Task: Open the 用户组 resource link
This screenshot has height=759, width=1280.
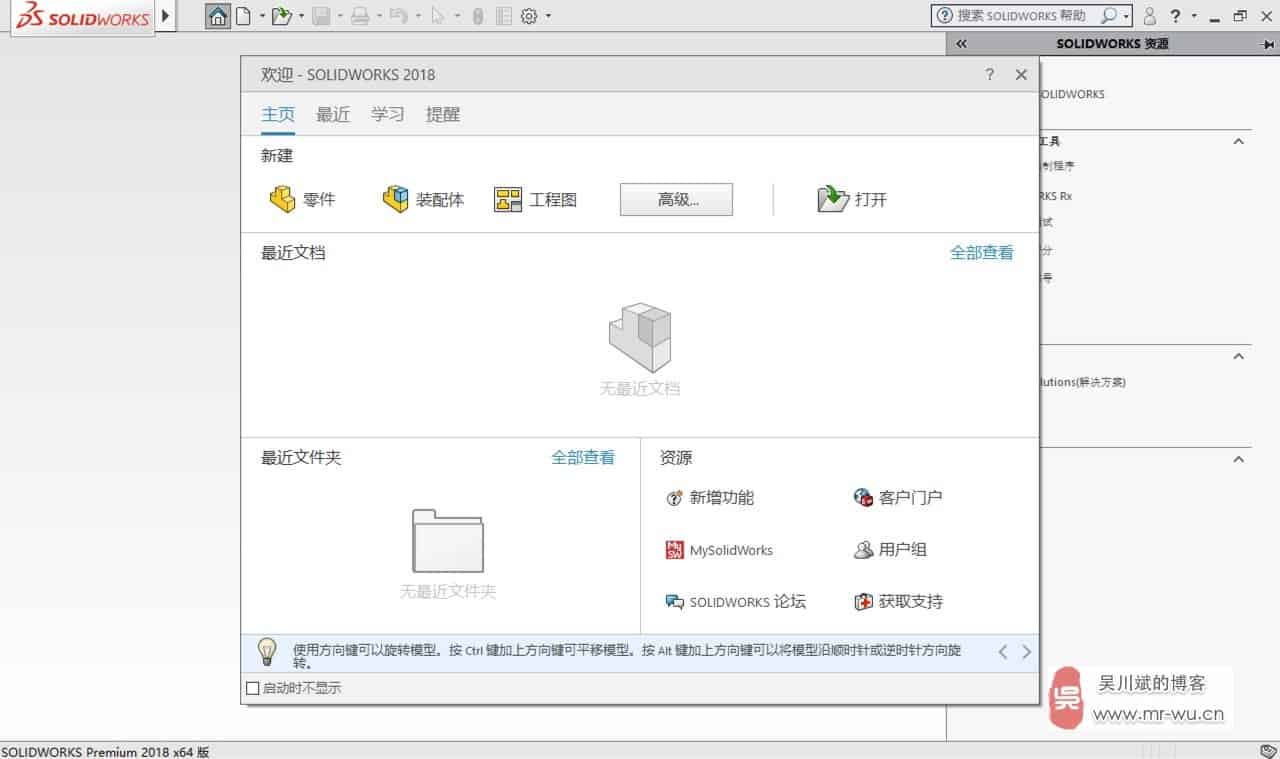Action: 890,549
